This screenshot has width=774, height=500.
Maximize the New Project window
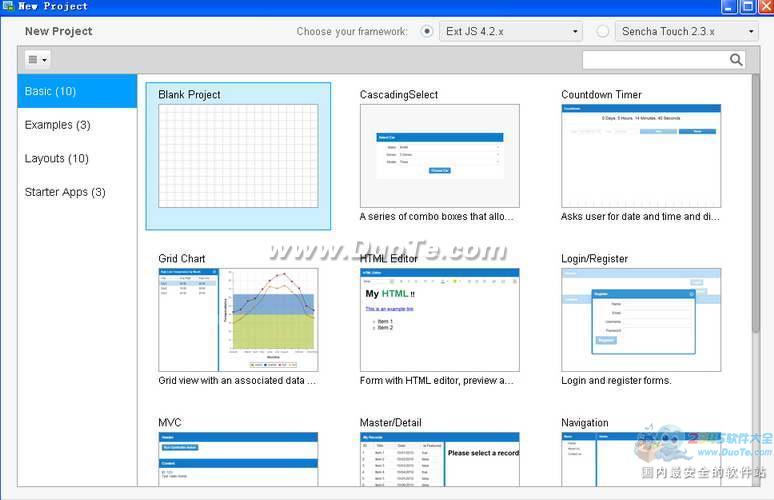tap(748, 7)
